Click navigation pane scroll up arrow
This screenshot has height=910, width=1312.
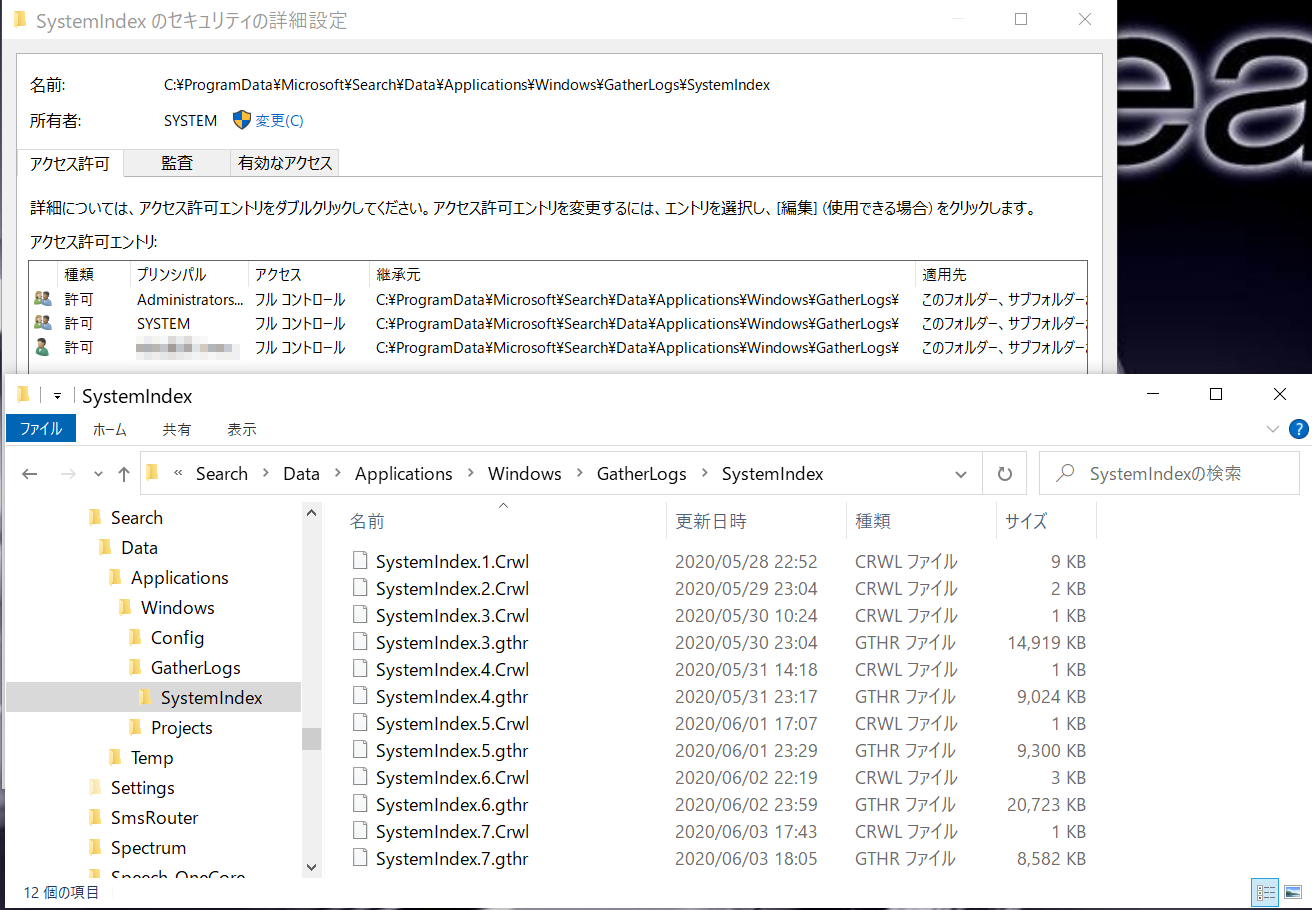click(312, 512)
